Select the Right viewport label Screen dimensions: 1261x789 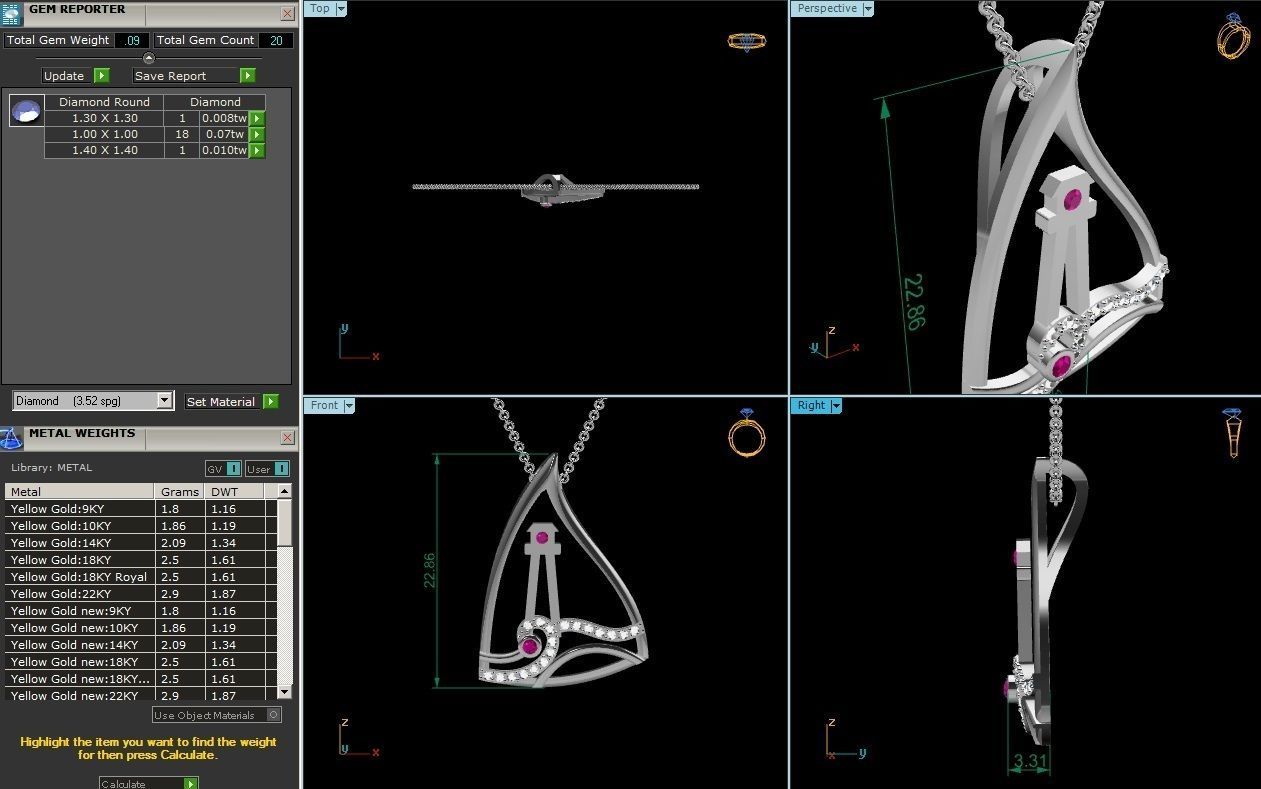coord(811,405)
